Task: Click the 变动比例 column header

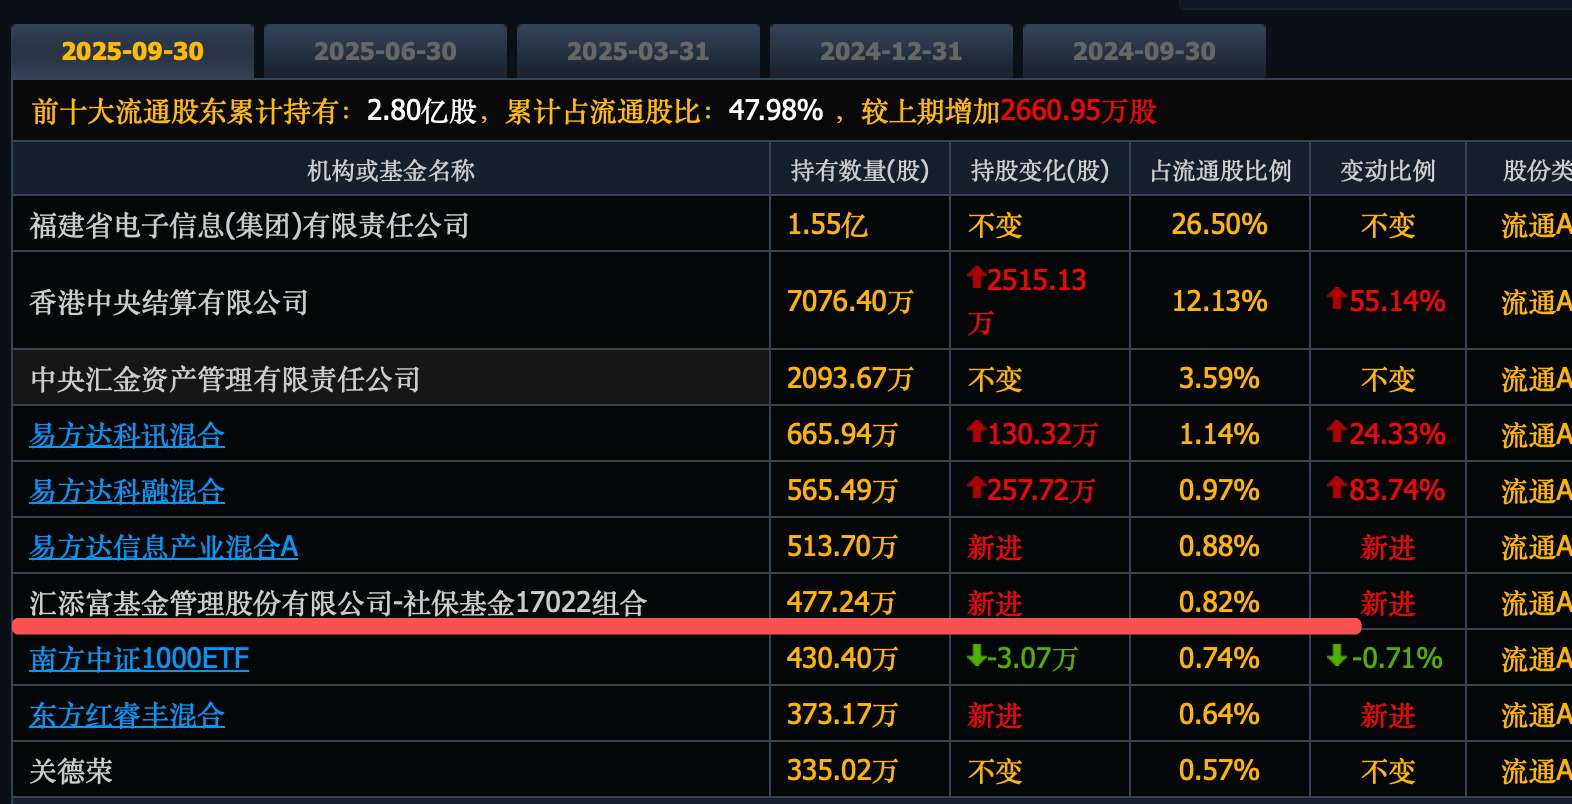Action: pos(1388,171)
